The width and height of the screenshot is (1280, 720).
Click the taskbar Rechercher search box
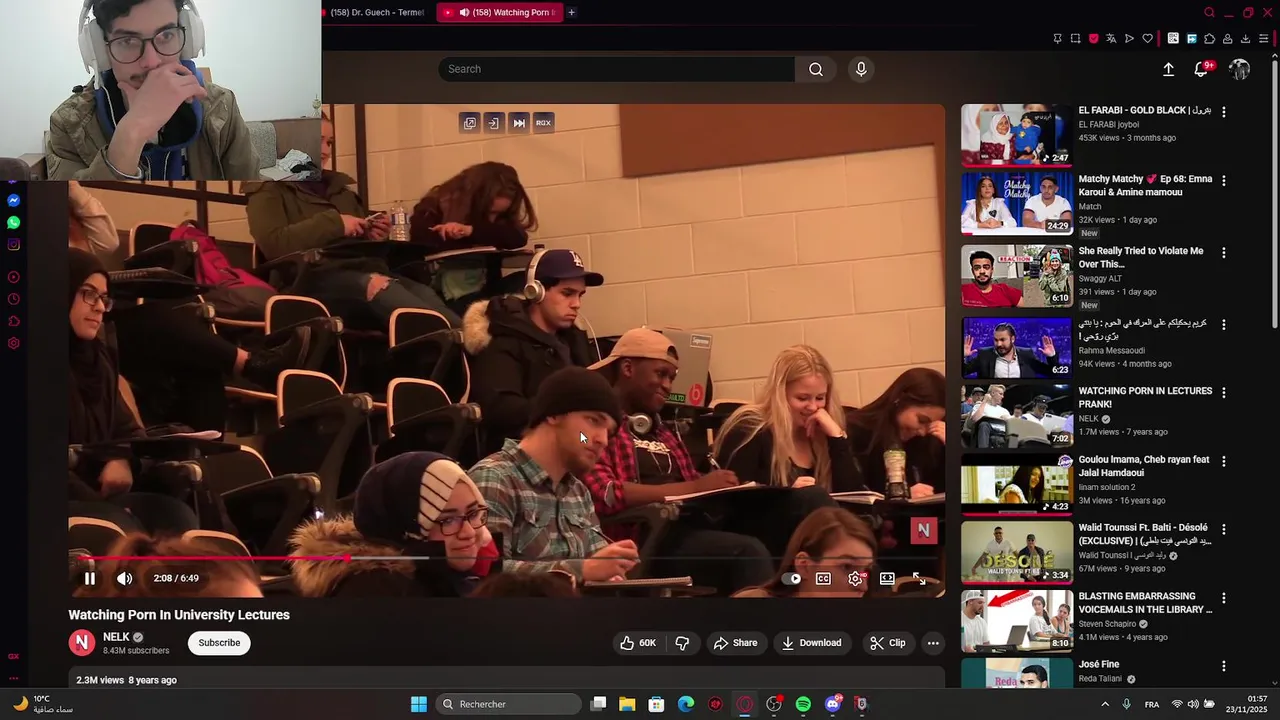tap(509, 704)
